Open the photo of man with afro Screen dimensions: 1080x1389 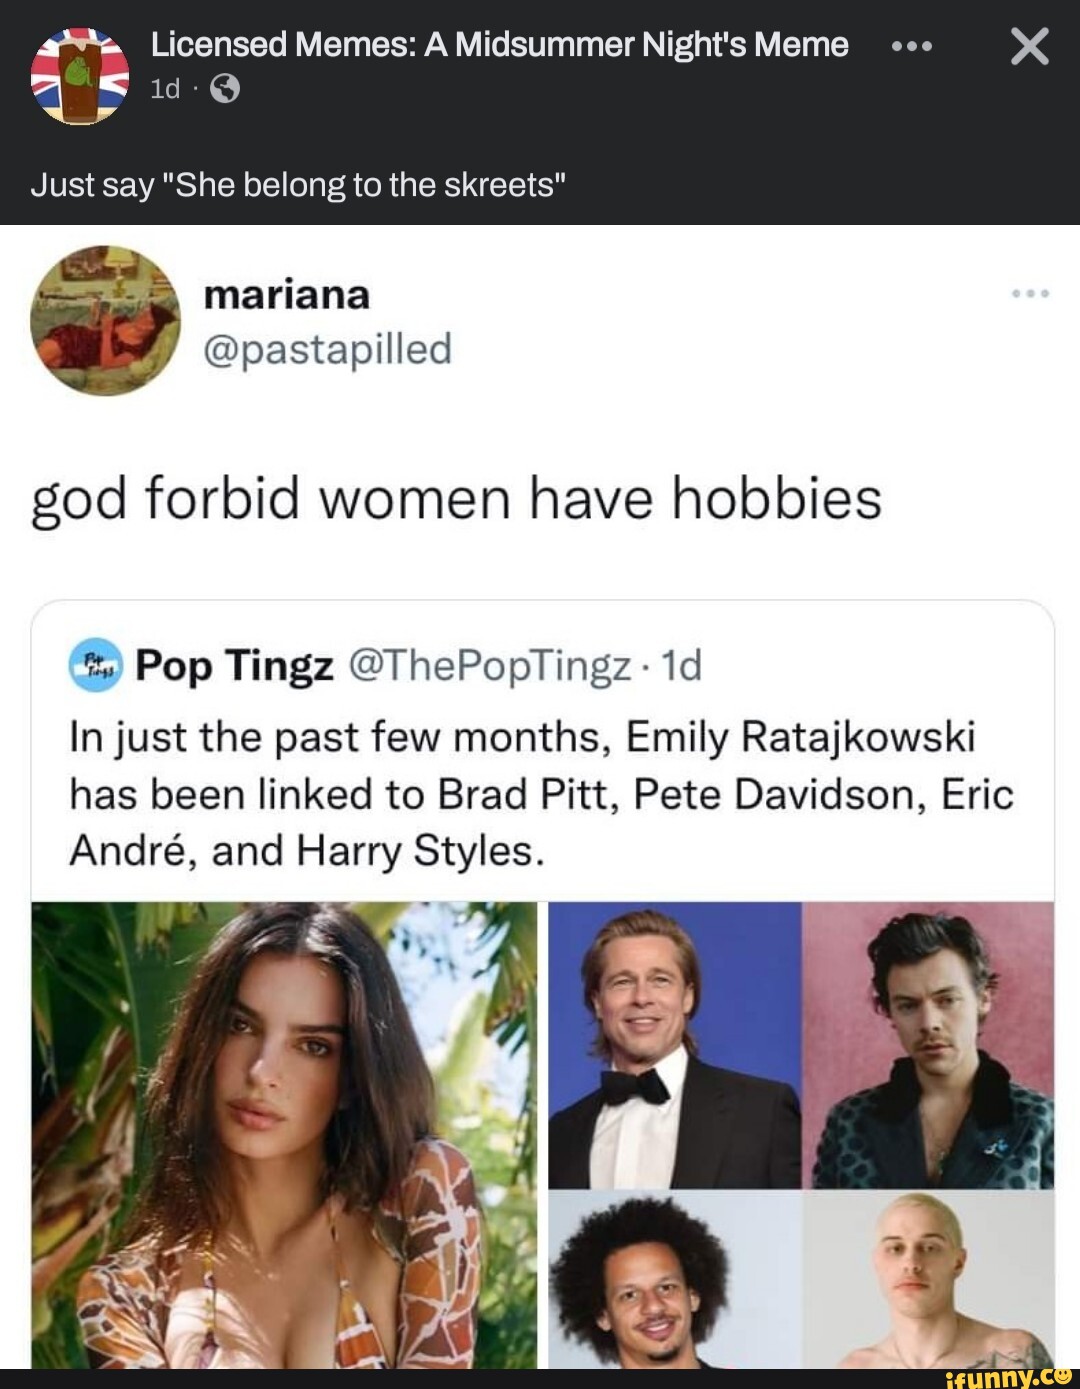[674, 1278]
